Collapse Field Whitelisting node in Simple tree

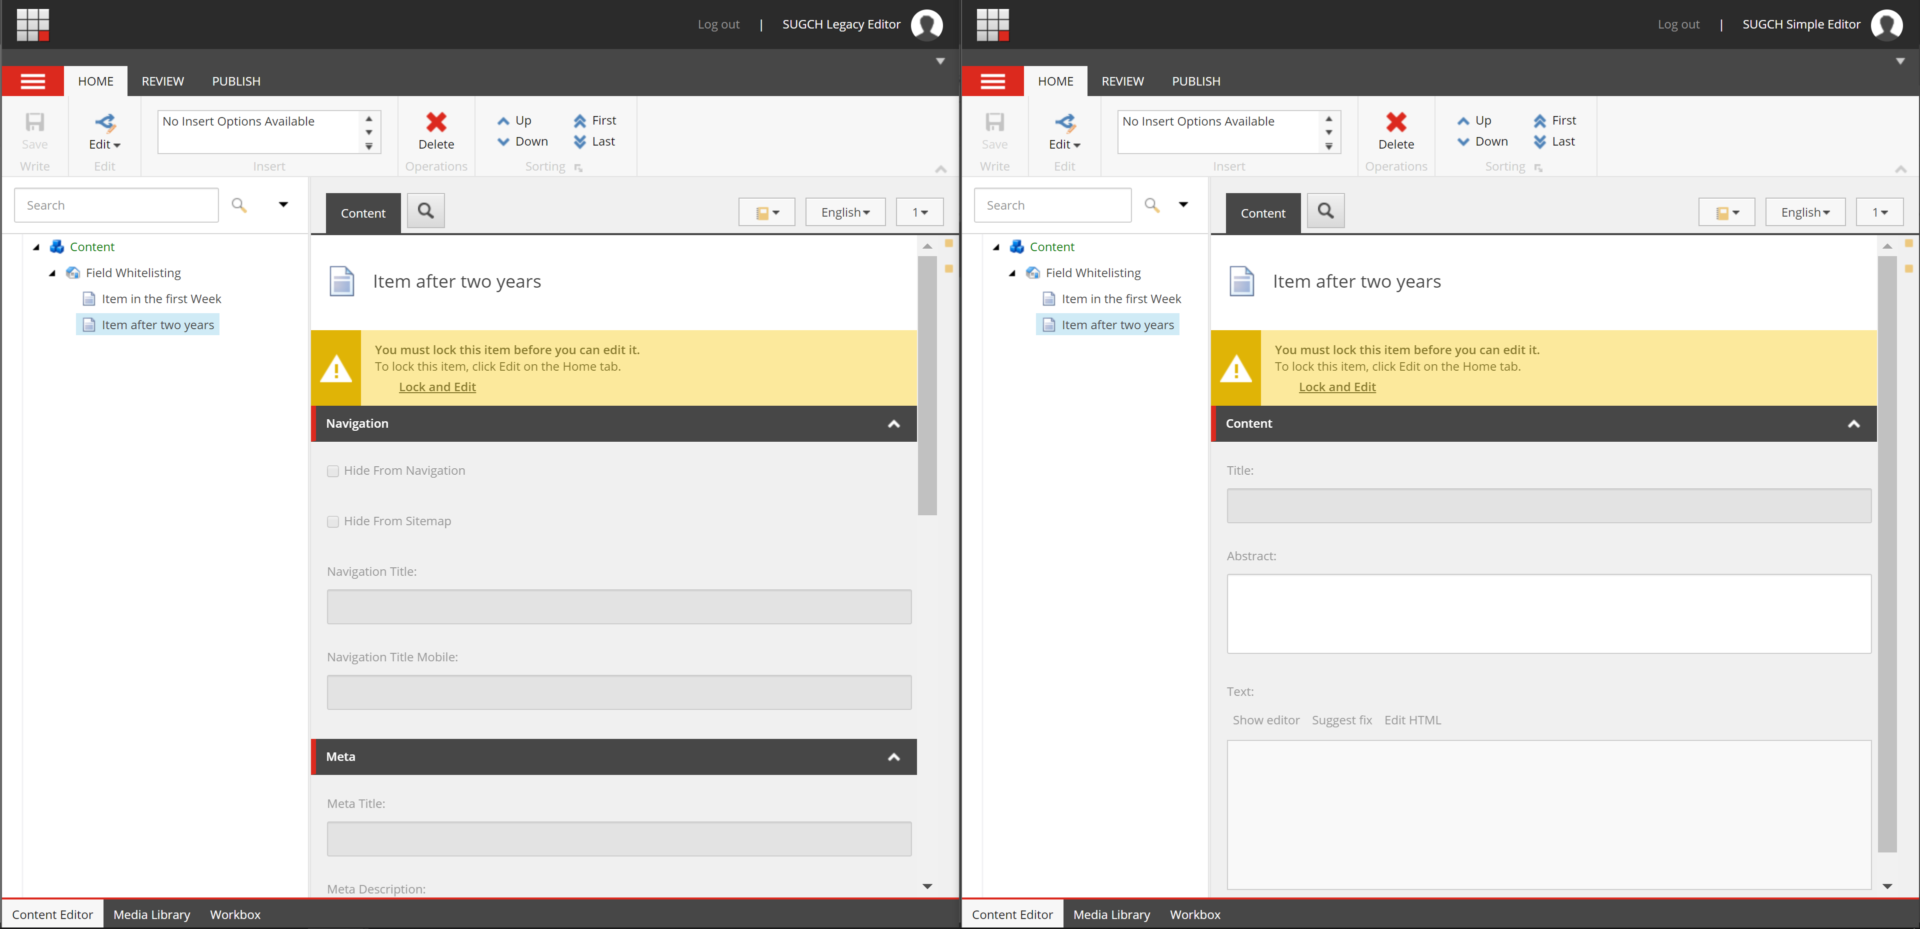[1012, 273]
